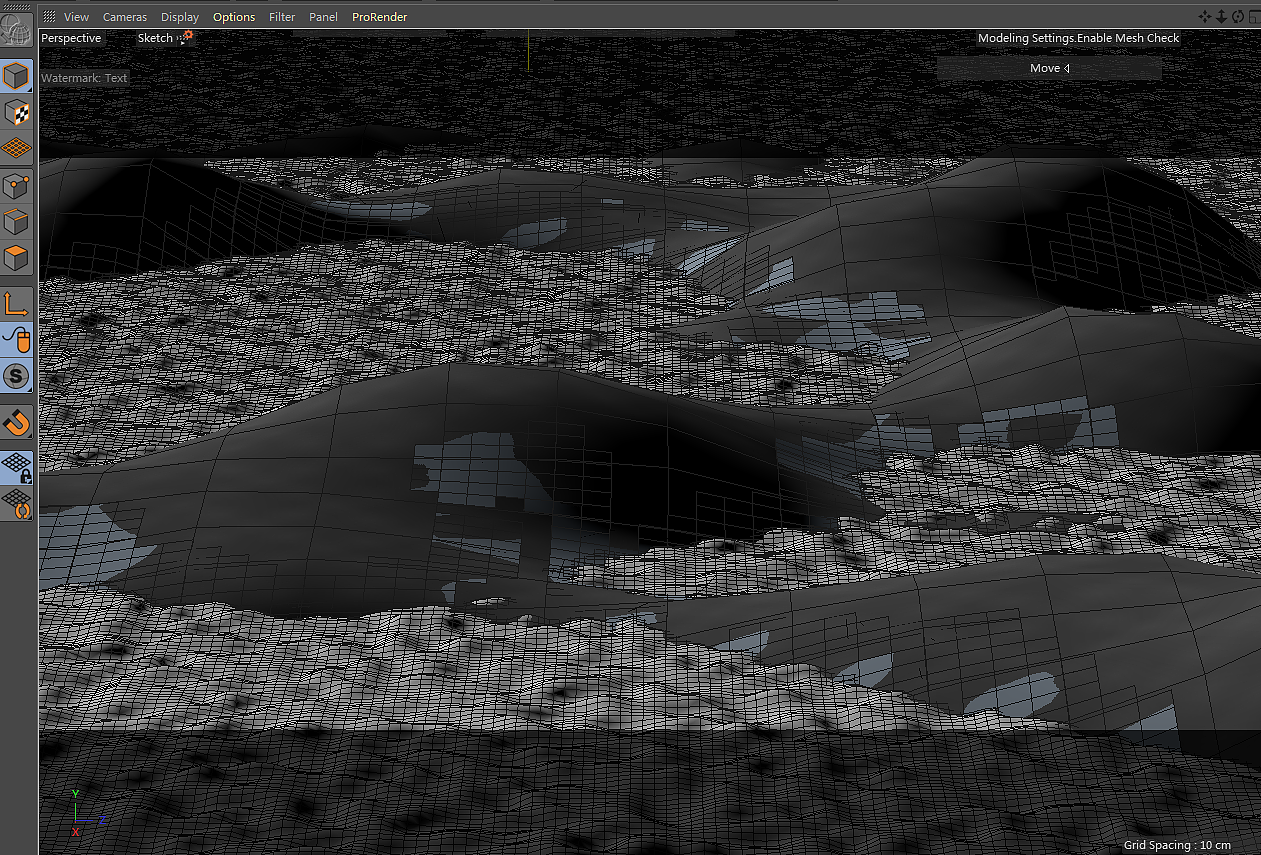Enable the Axis modification tool
Image resolution: width=1261 pixels, height=855 pixels.
pyautogui.click(x=17, y=302)
